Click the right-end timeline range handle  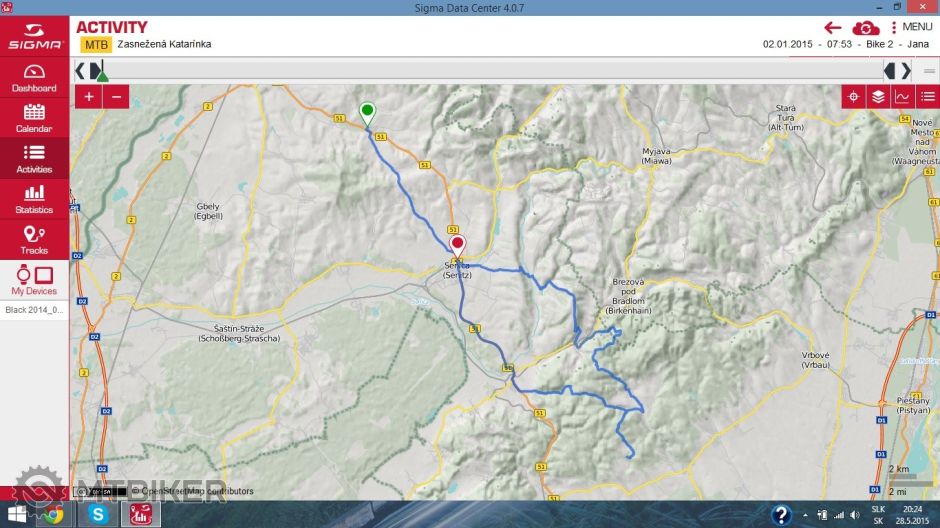point(890,70)
